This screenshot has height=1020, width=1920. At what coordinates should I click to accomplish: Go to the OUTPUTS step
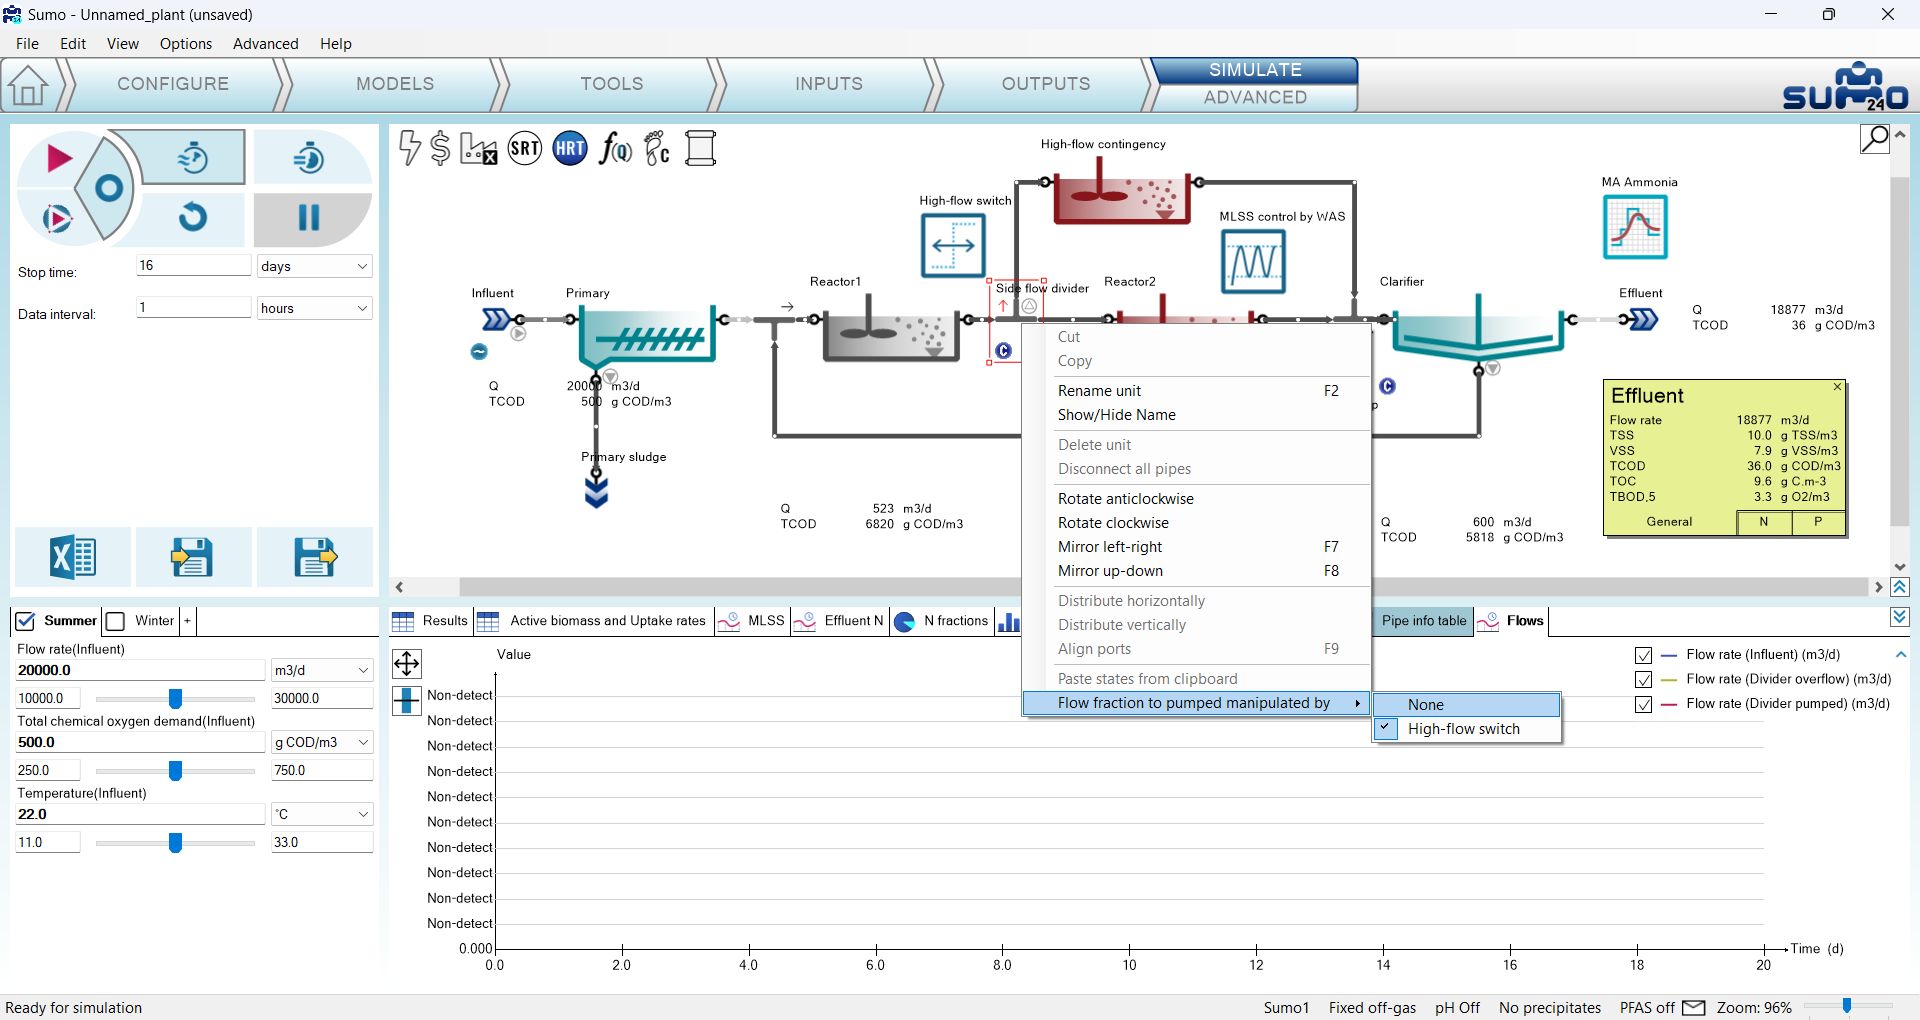coord(1046,84)
